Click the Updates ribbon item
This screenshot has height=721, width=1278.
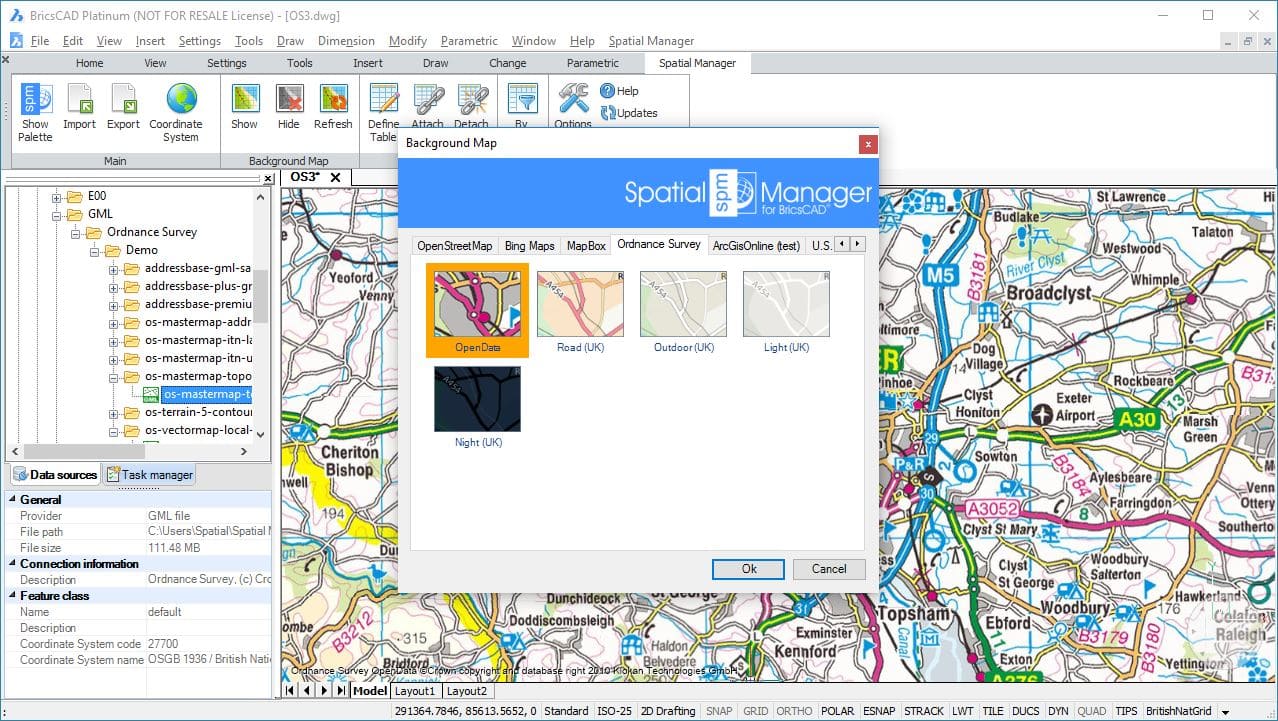tap(629, 113)
